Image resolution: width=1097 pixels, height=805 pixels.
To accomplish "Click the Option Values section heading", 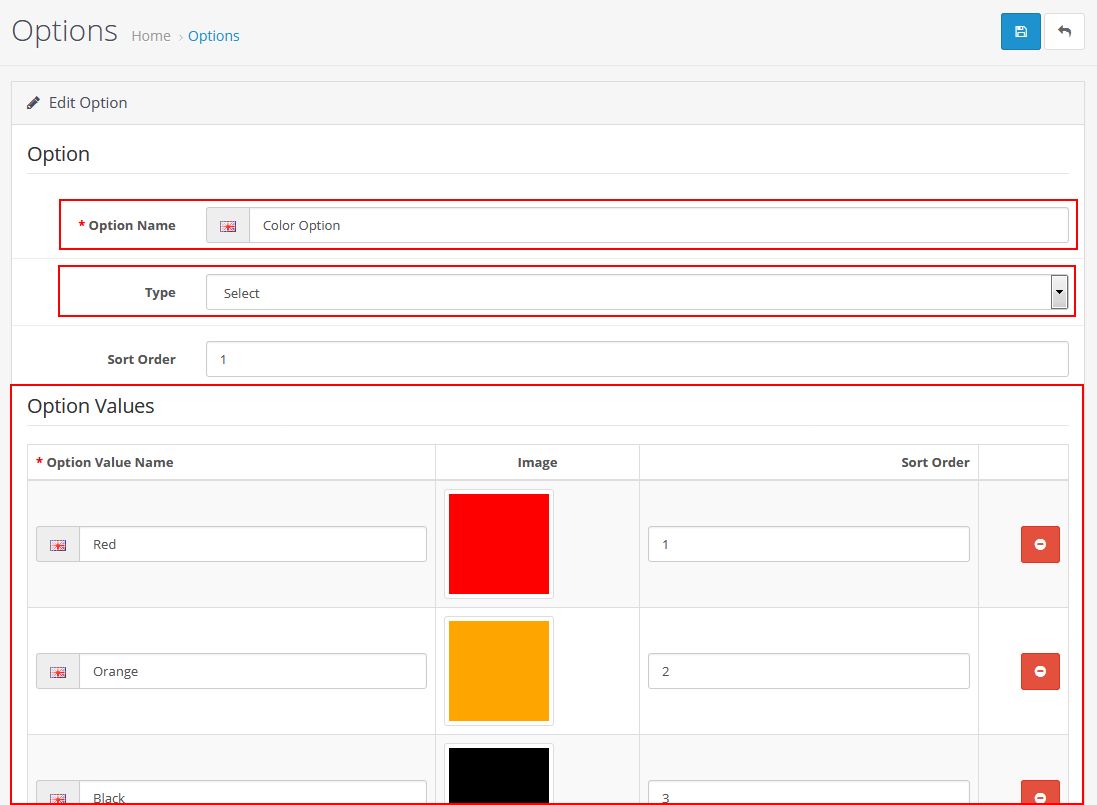I will coord(91,406).
